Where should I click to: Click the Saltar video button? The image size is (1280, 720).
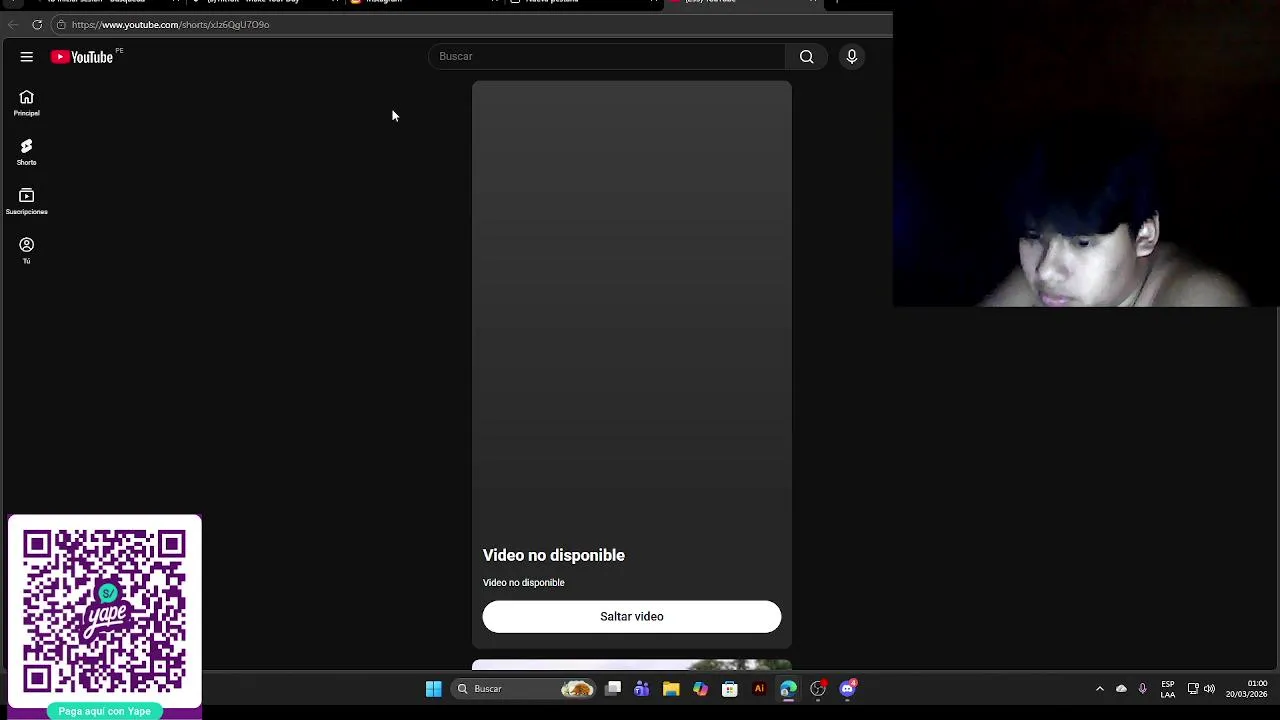pyautogui.click(x=632, y=617)
